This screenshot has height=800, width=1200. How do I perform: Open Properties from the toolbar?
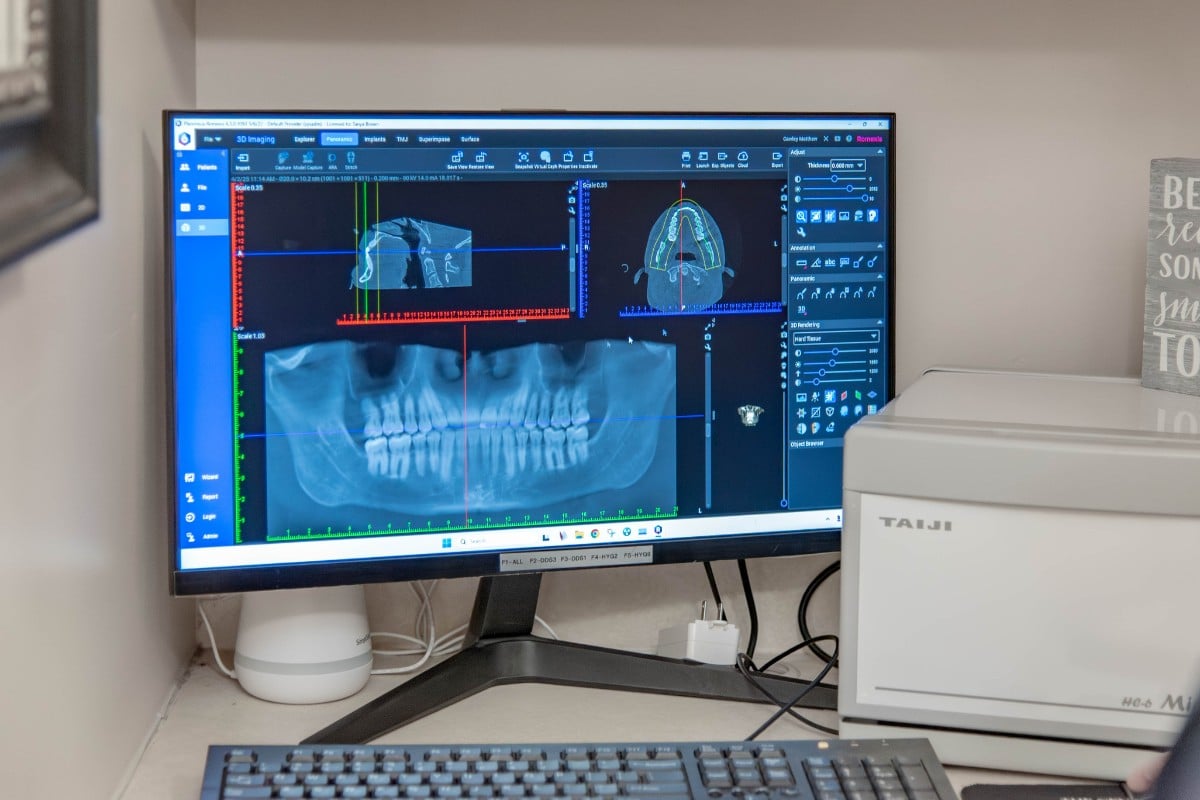point(568,157)
